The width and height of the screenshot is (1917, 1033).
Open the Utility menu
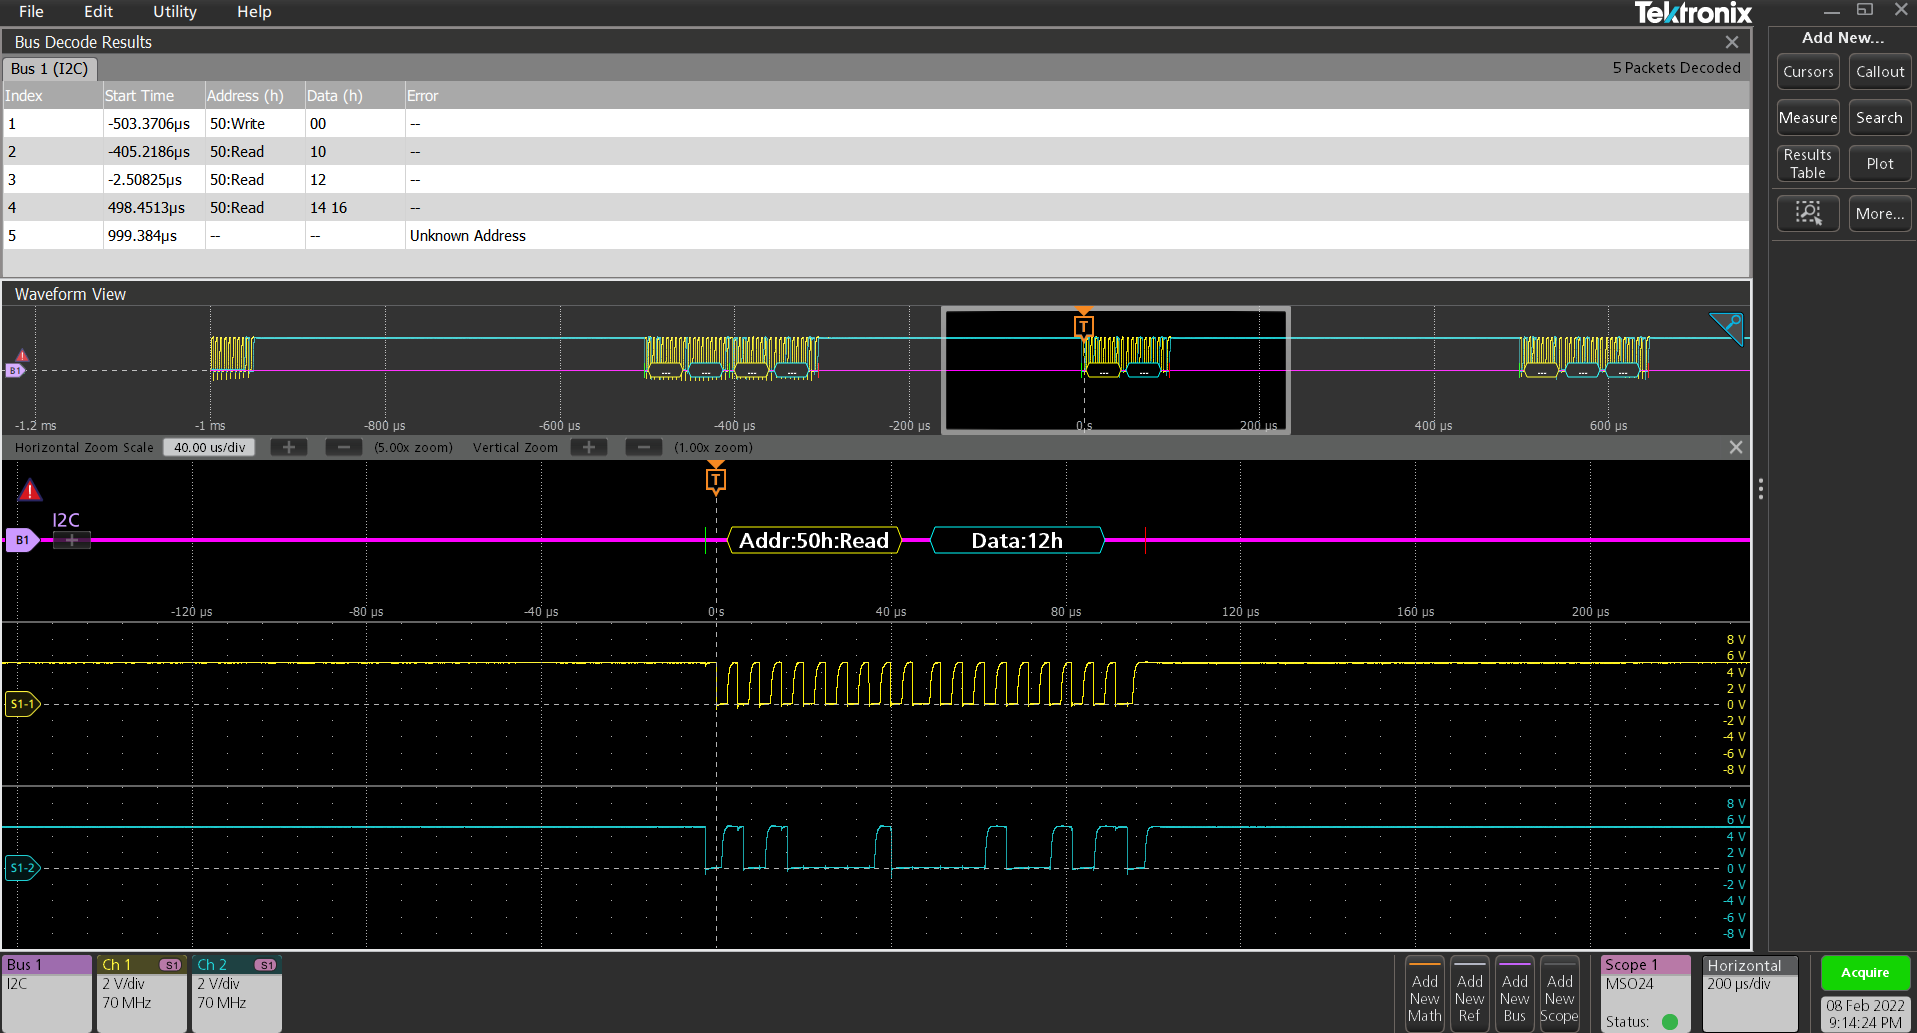[174, 12]
